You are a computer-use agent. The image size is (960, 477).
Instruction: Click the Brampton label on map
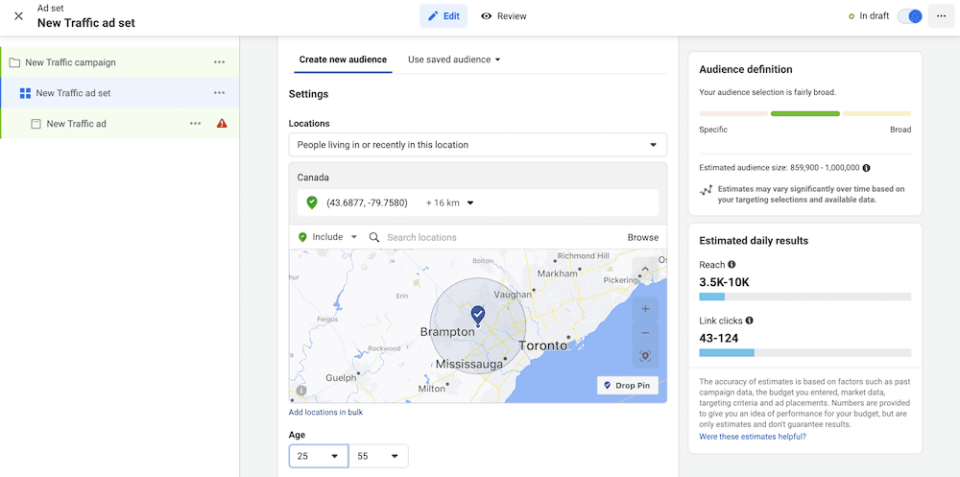coord(447,331)
